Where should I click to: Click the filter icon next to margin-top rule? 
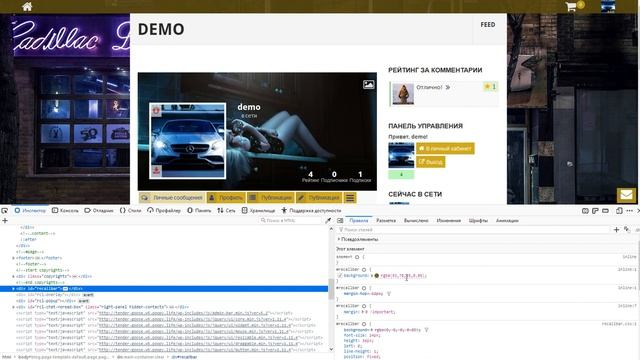coord(389,294)
